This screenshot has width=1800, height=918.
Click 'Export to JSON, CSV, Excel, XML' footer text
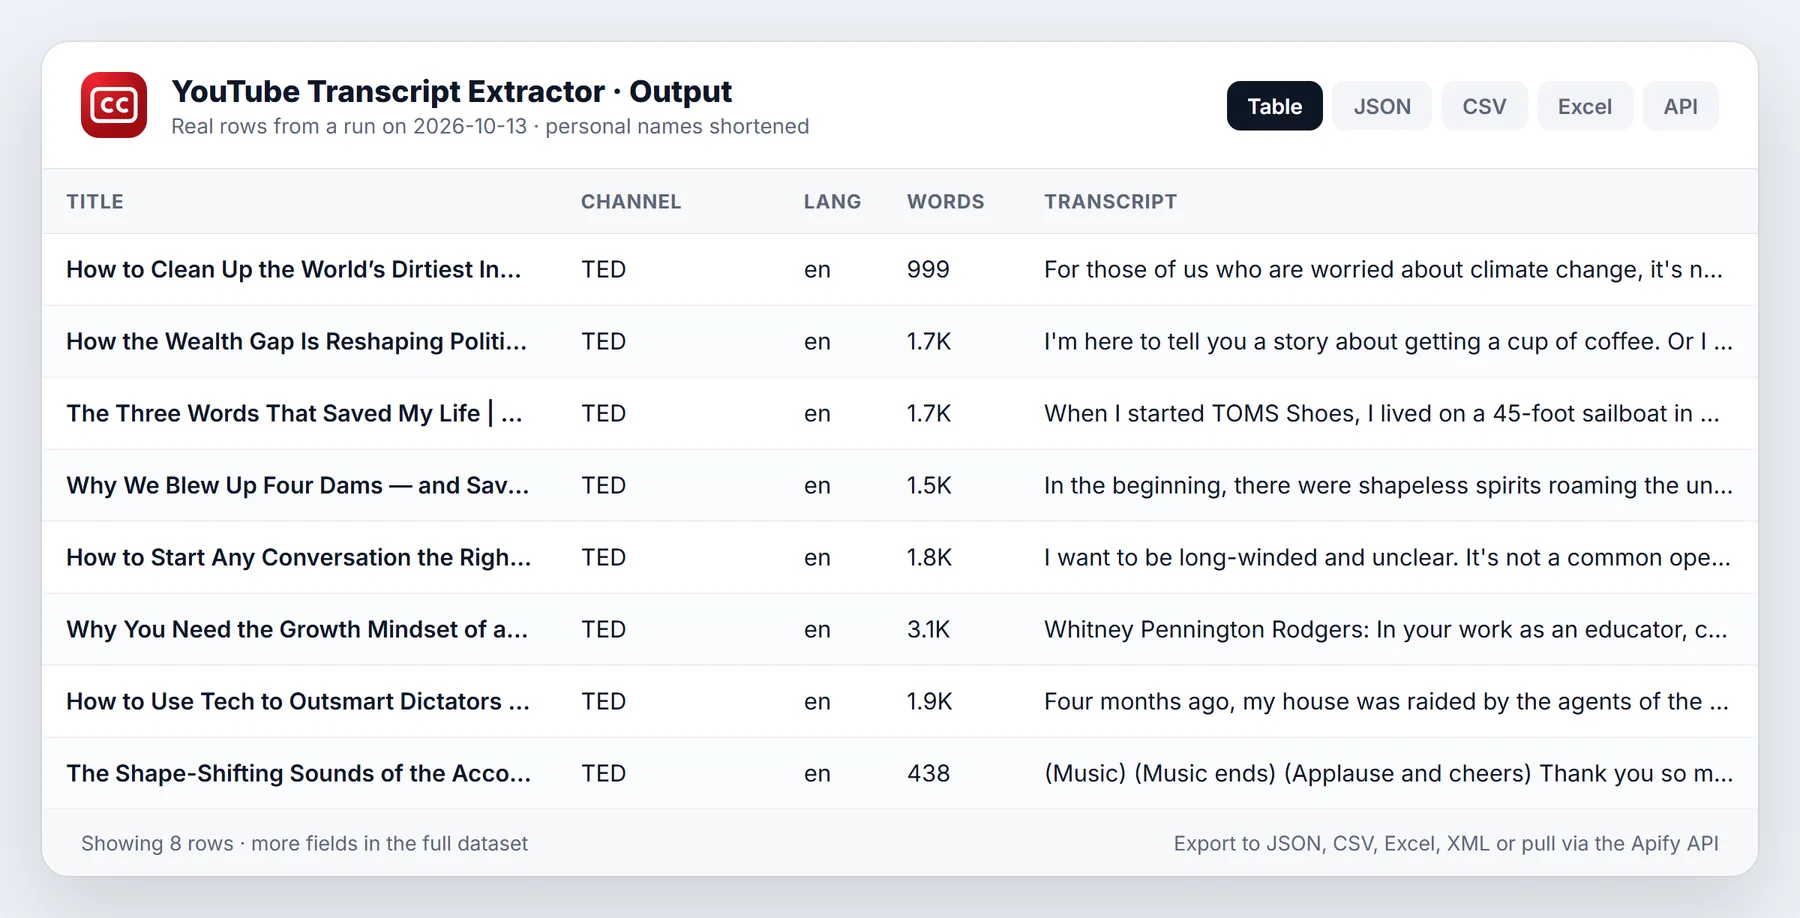click(x=1332, y=843)
